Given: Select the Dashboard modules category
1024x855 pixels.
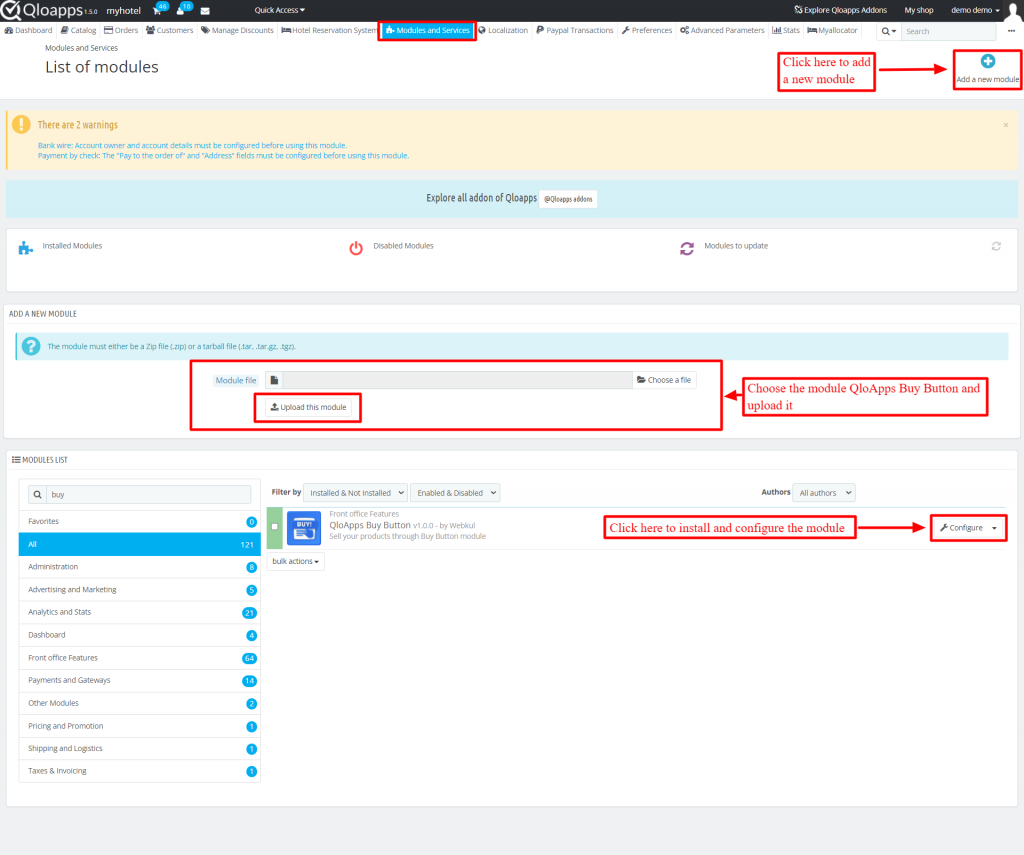Looking at the screenshot, I should [x=140, y=635].
